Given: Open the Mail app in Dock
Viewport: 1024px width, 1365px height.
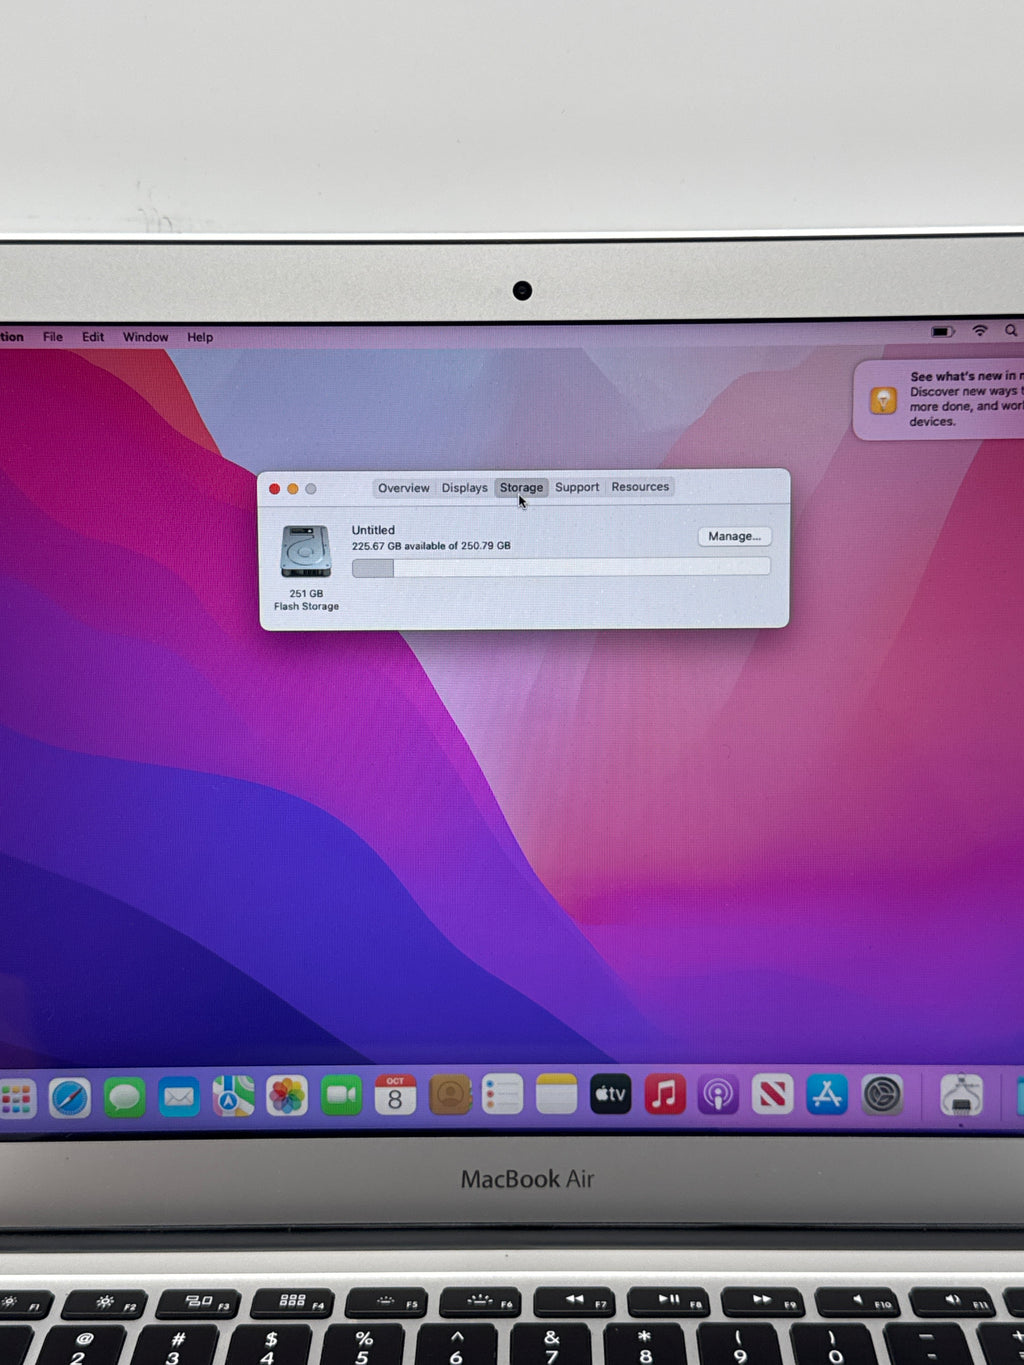Looking at the screenshot, I should (179, 1097).
